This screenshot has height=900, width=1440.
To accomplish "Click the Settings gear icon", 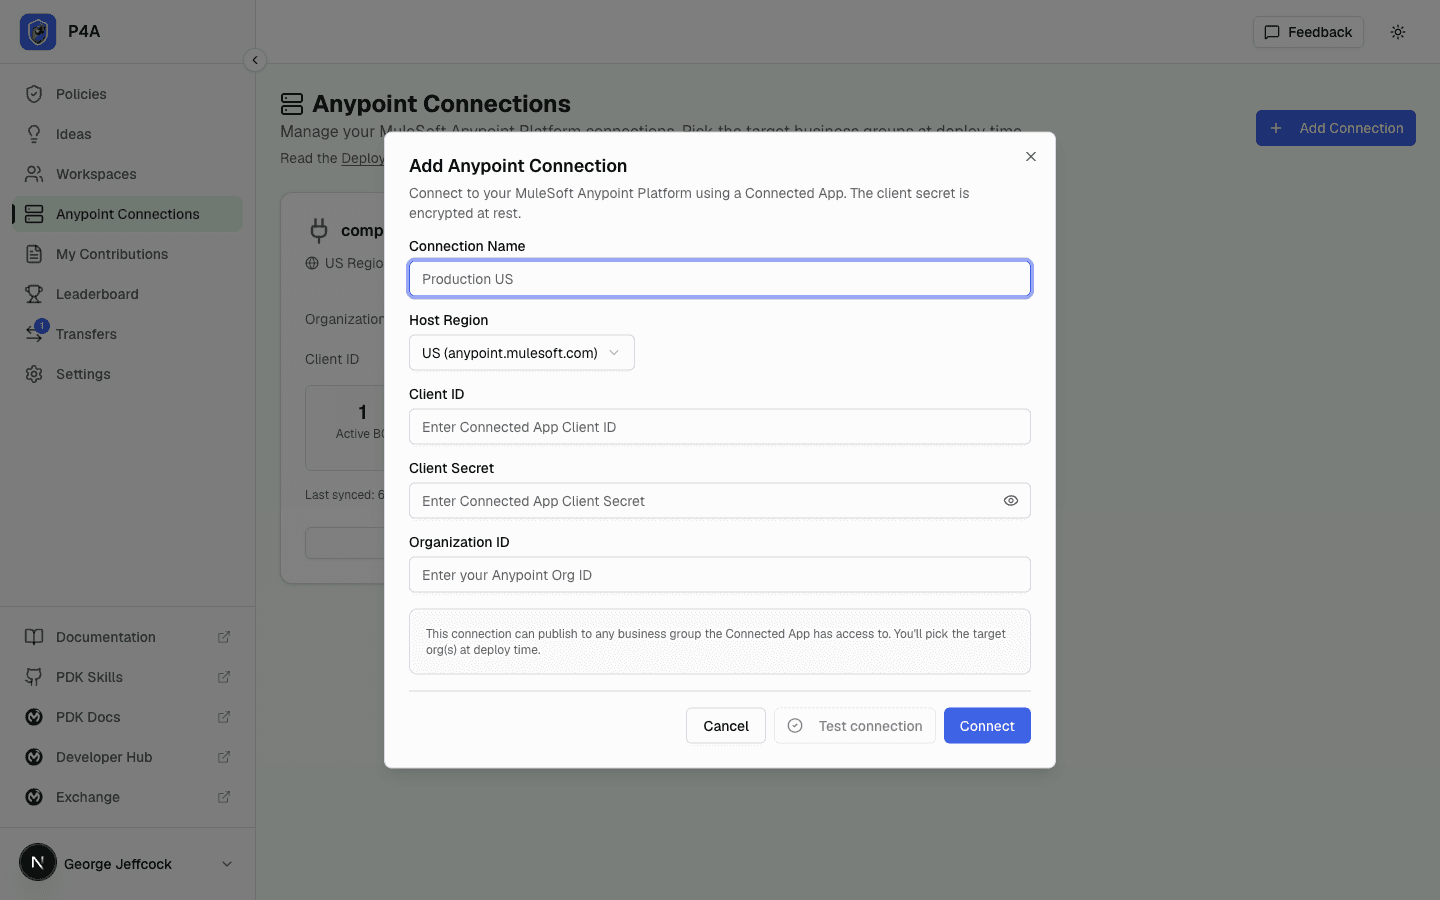I will [34, 374].
